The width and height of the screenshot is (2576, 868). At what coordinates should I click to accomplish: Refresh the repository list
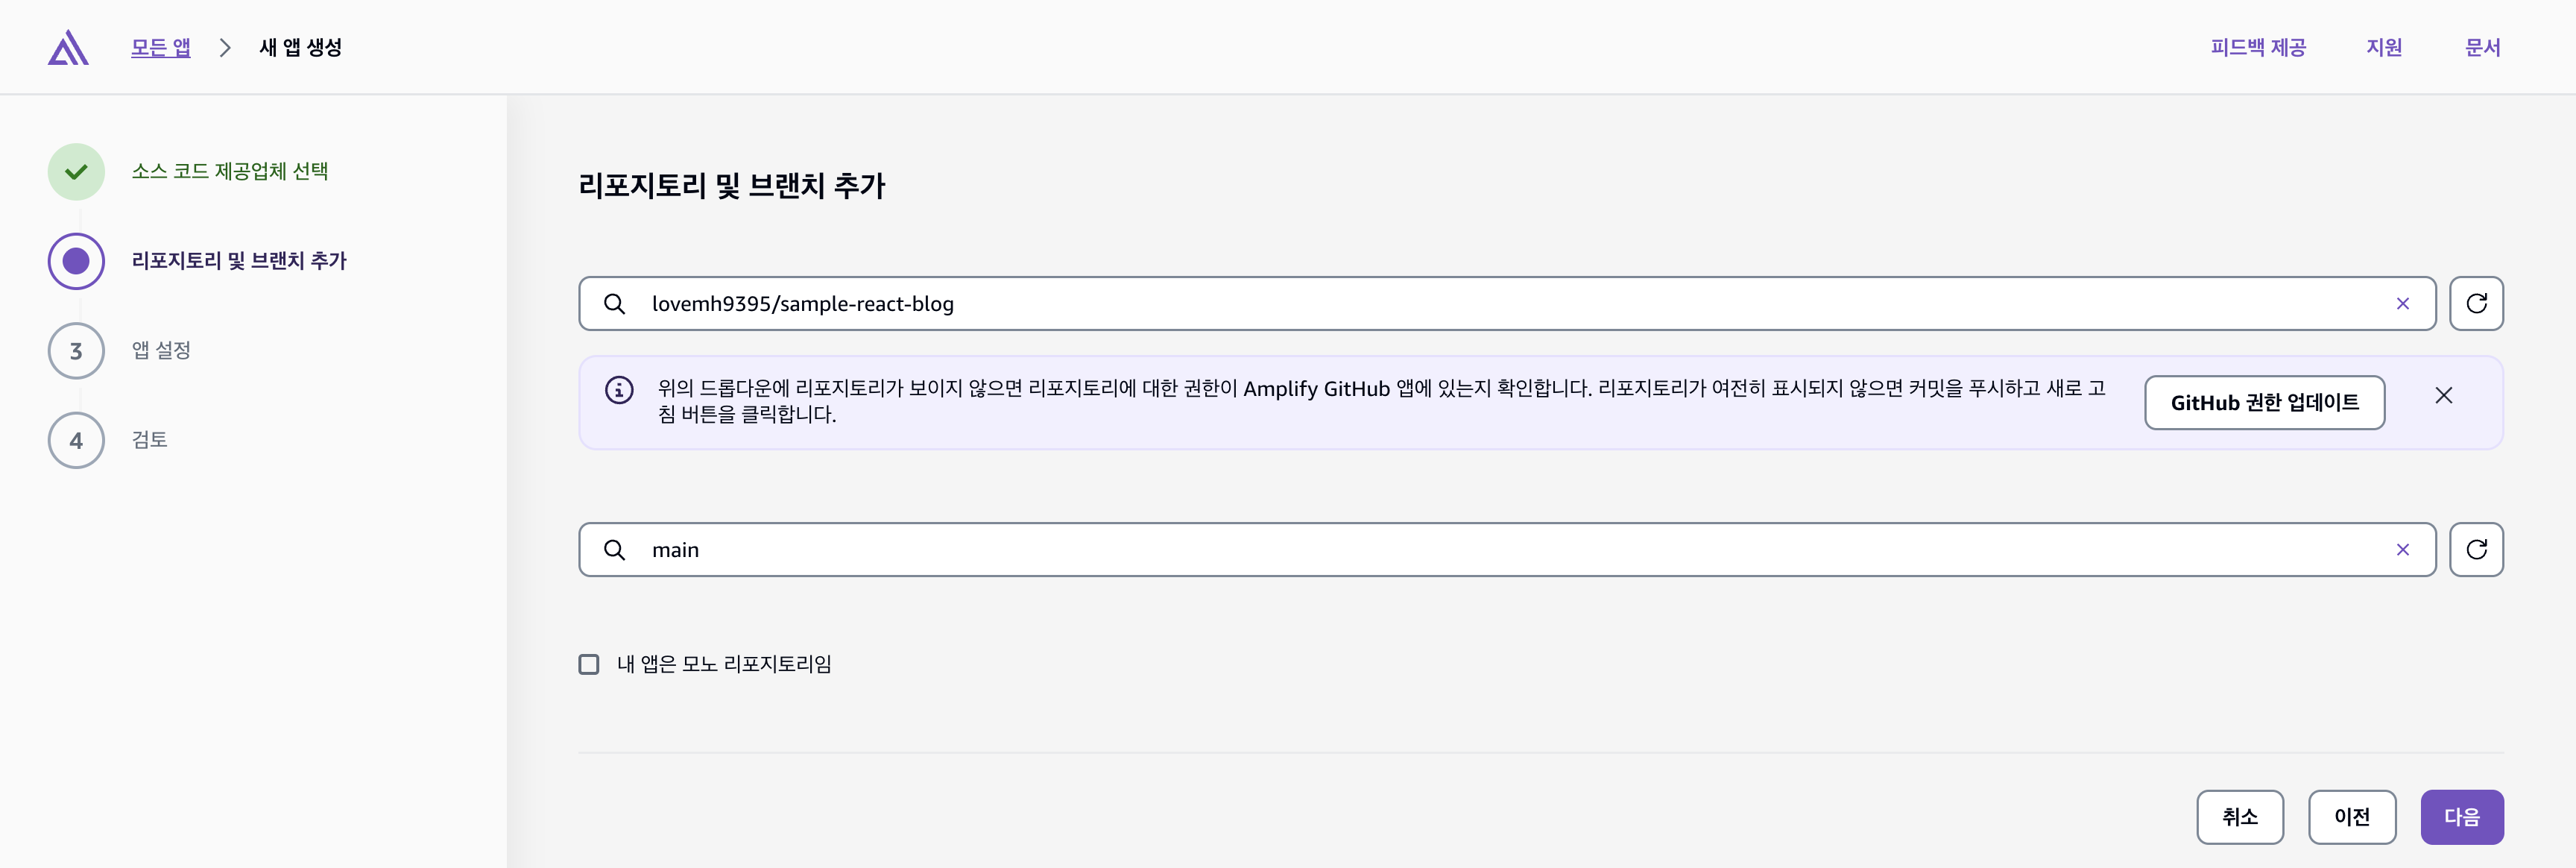pos(2475,303)
